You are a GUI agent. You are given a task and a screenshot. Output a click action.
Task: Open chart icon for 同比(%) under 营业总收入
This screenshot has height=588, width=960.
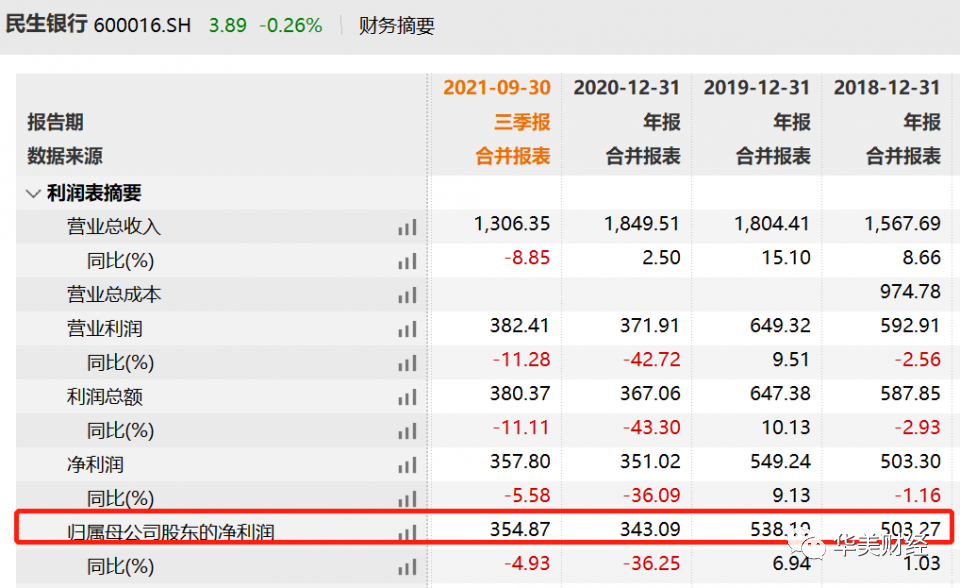[407, 262]
